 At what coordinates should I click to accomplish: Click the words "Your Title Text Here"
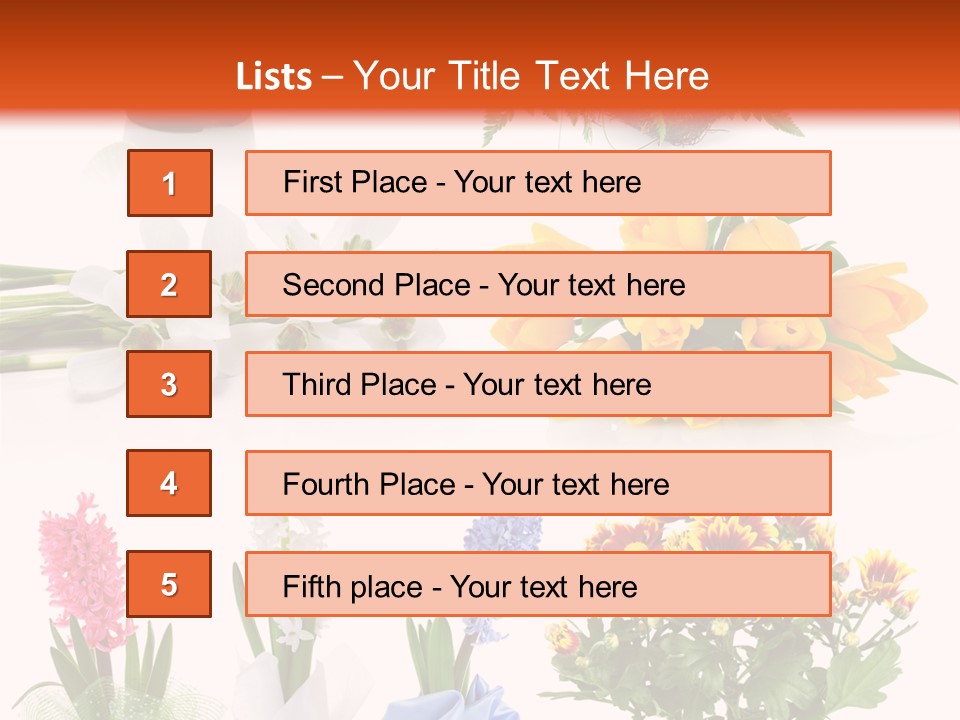(x=530, y=76)
